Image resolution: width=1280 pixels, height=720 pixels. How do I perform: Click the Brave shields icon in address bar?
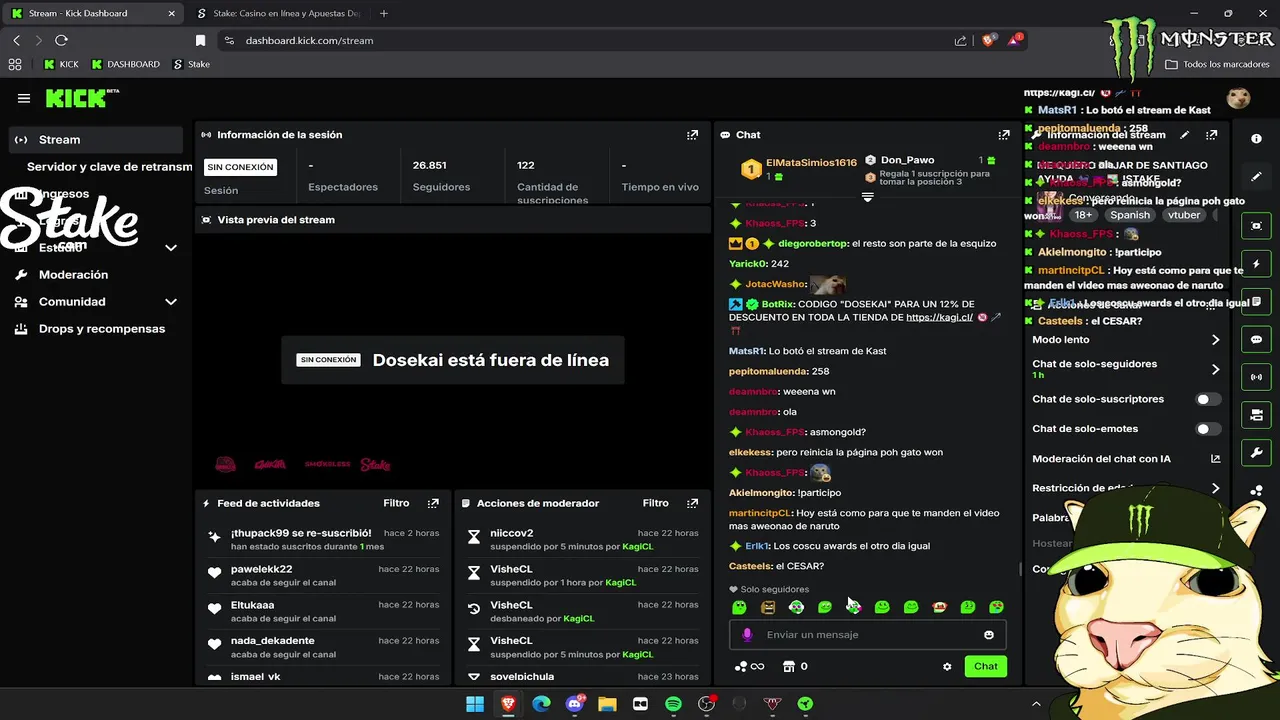point(988,40)
